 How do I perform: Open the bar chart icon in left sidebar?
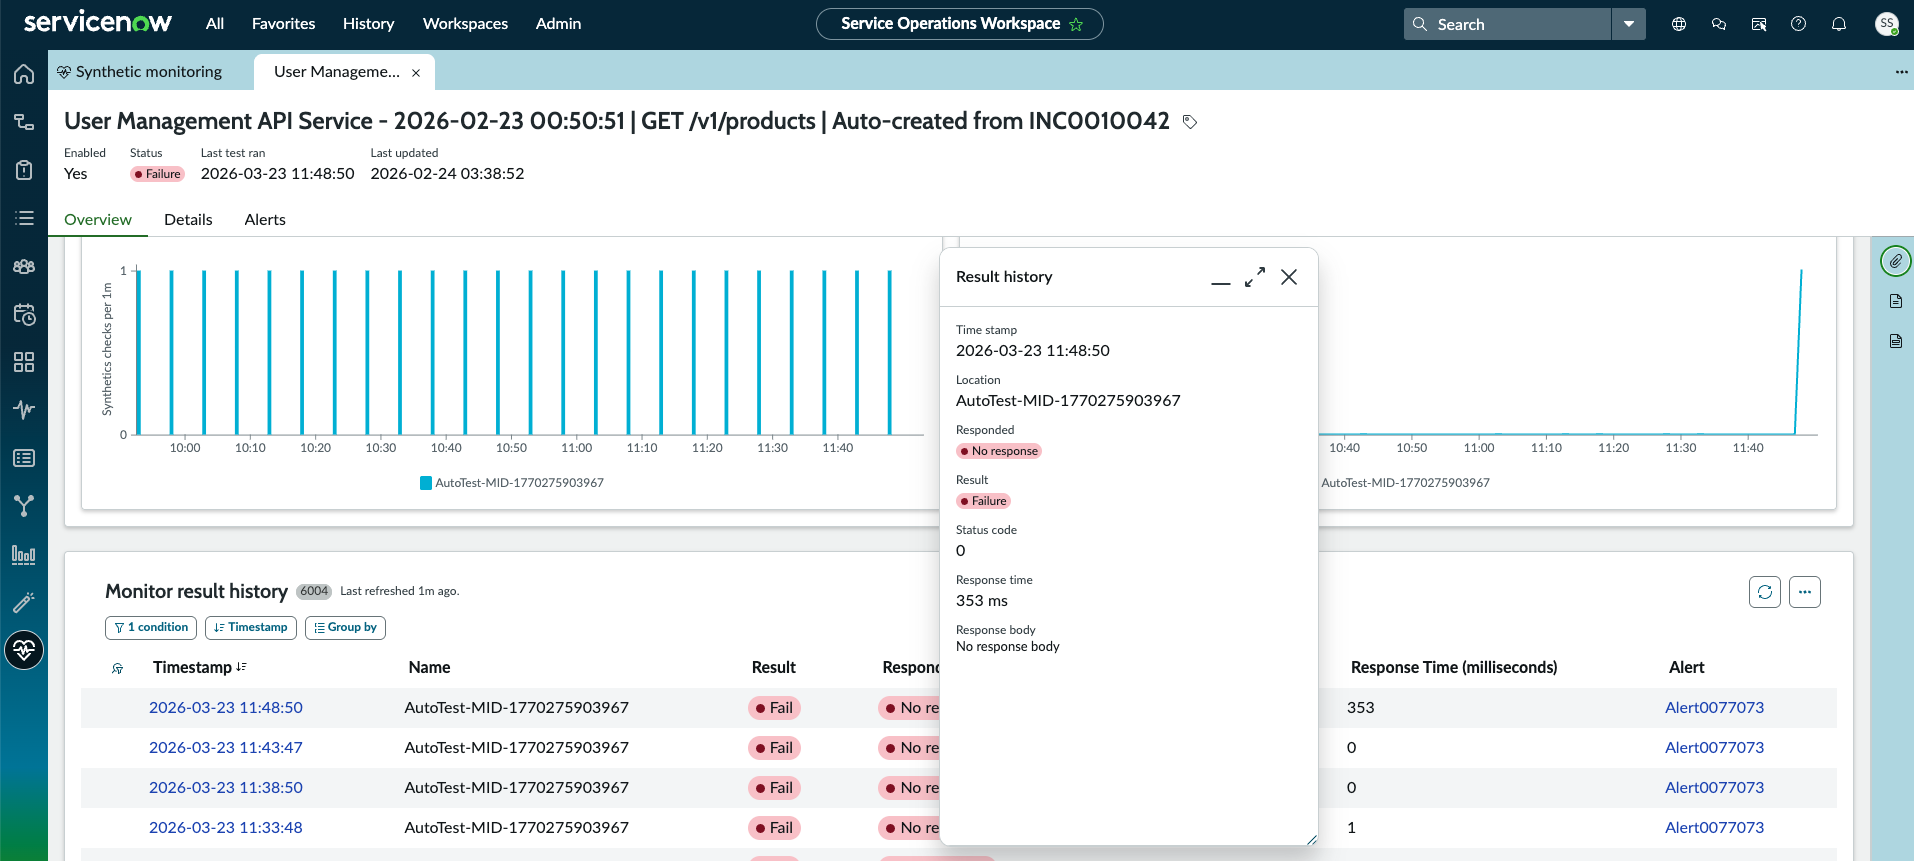[x=24, y=554]
